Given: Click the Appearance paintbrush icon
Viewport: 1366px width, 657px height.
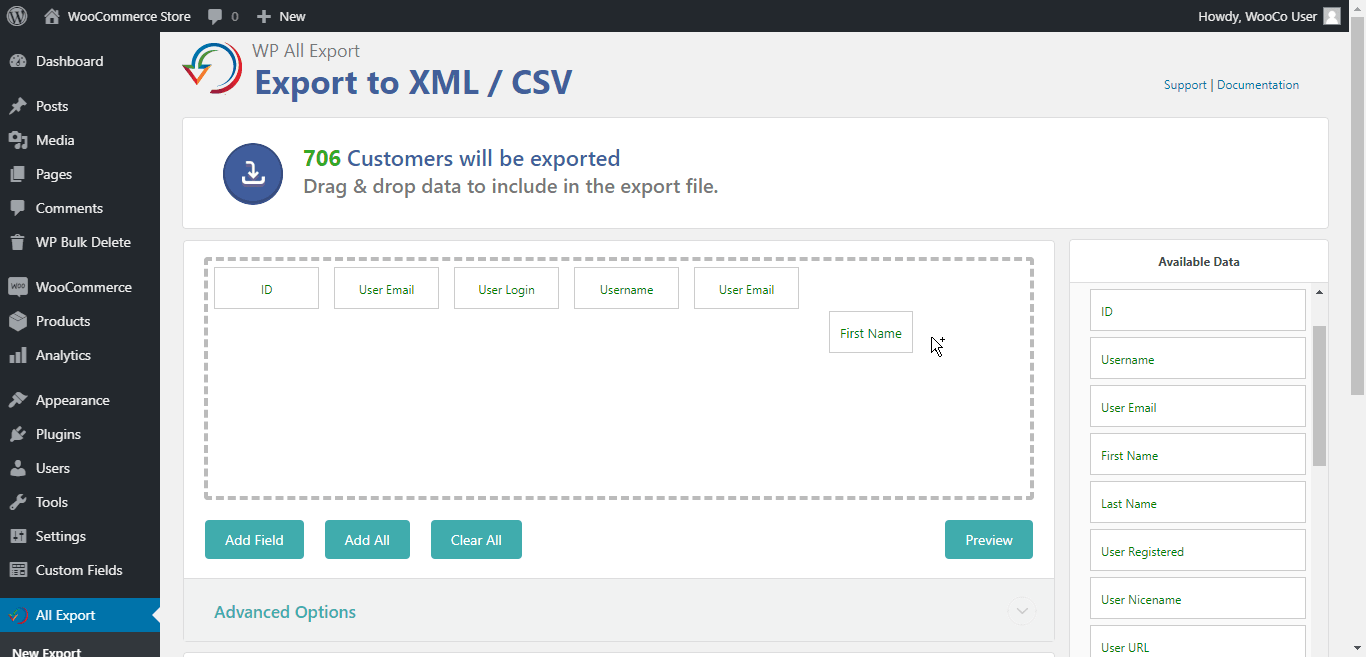Looking at the screenshot, I should tap(18, 400).
